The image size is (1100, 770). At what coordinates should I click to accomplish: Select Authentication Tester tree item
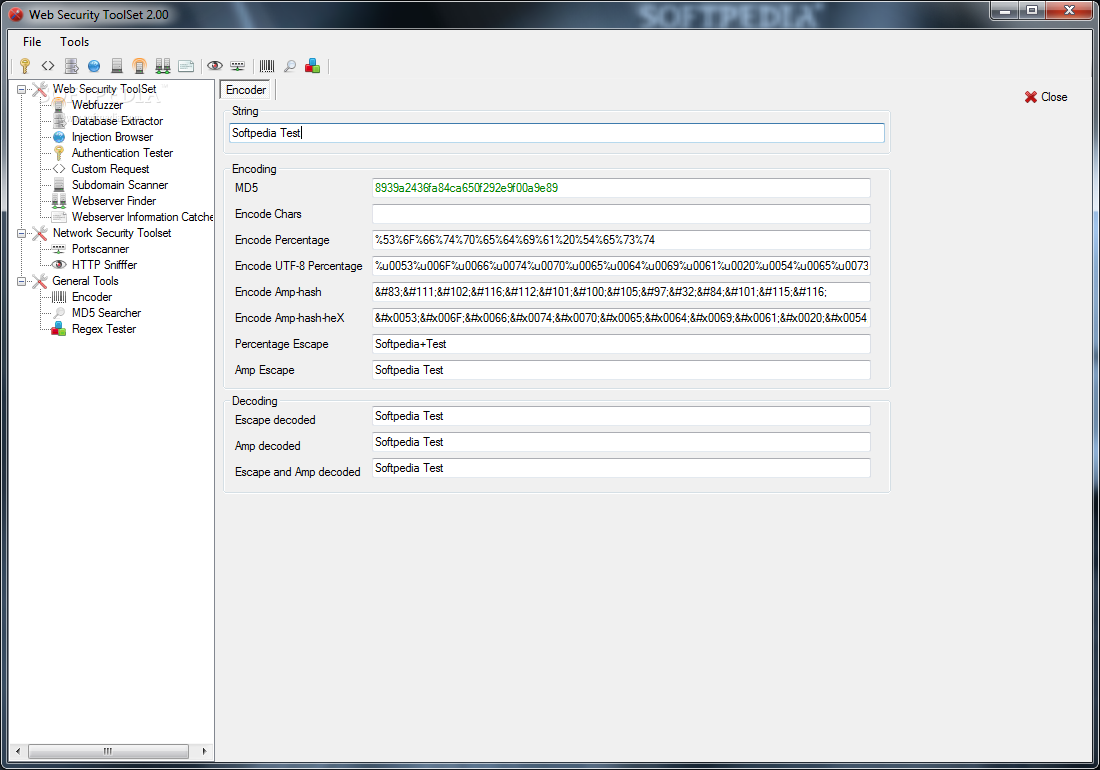point(122,153)
